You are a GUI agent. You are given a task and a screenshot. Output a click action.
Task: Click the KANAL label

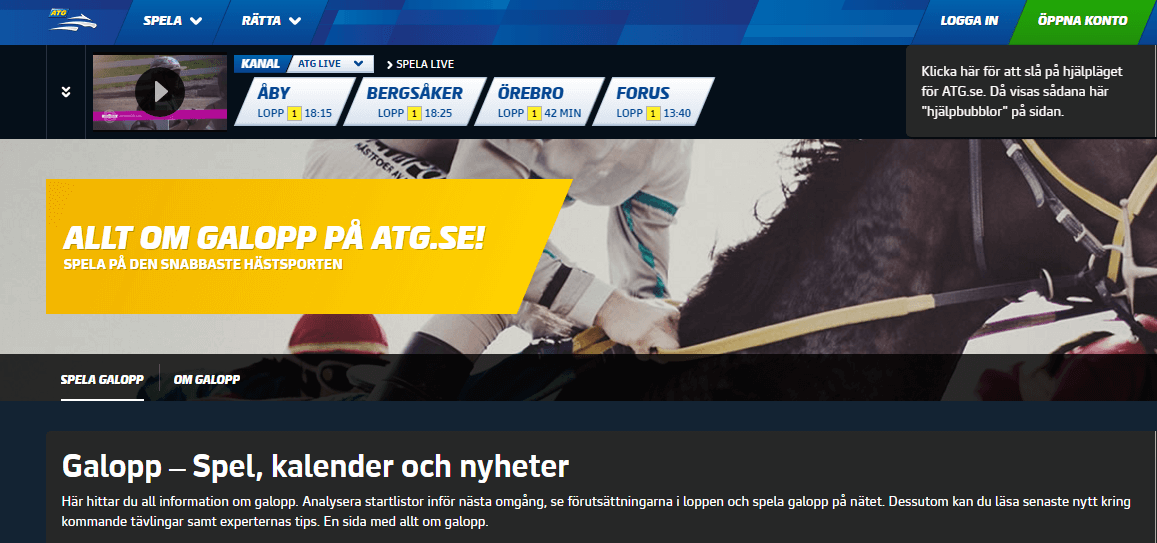(260, 63)
